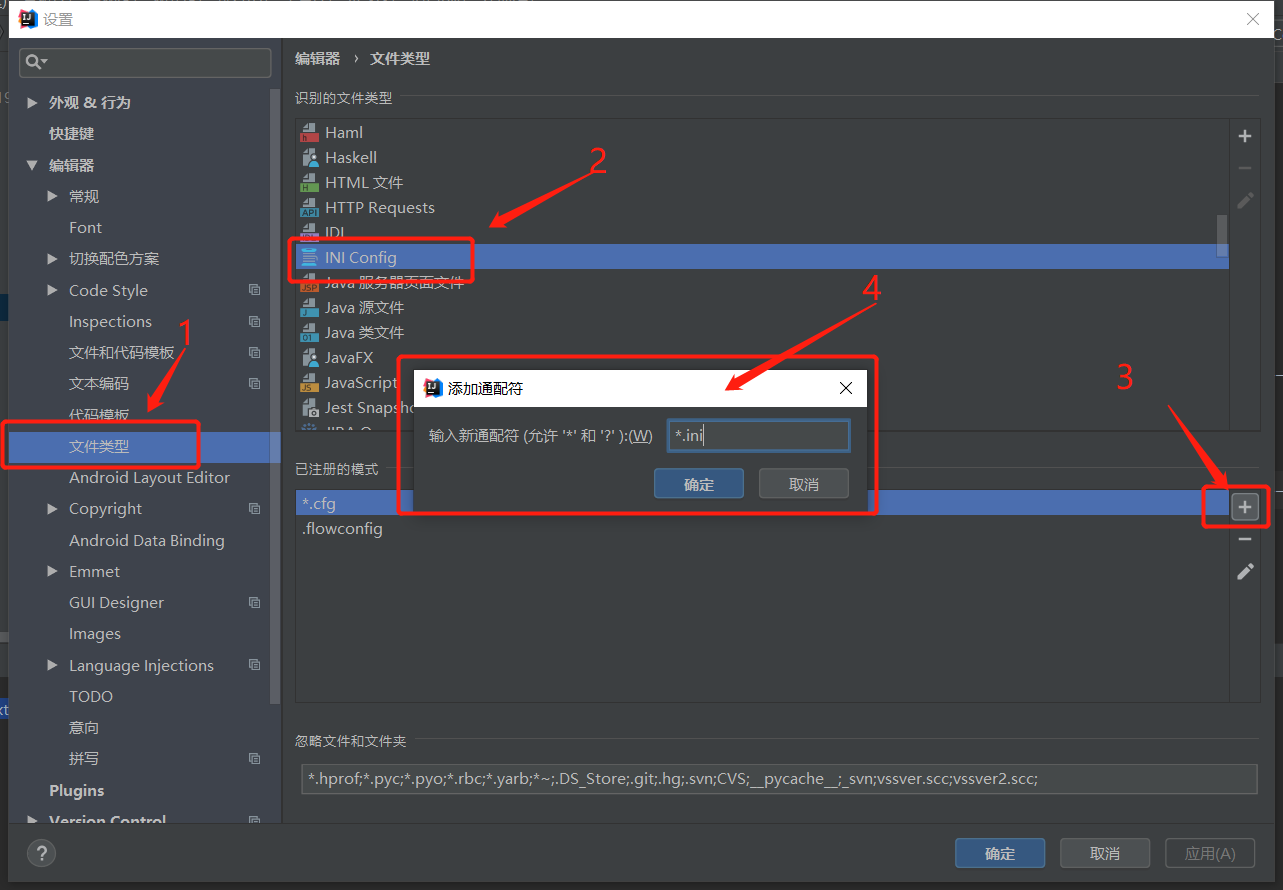The image size is (1283, 890).
Task: Expand the Copyright settings node
Action: pos(53,509)
